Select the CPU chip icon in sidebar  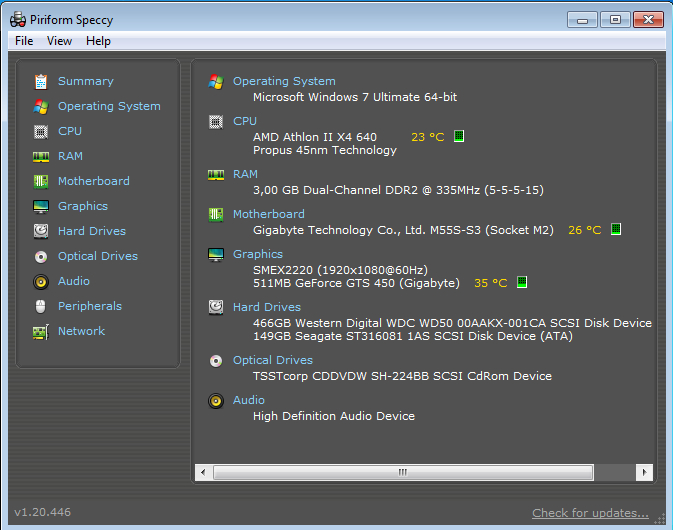[x=41, y=131]
